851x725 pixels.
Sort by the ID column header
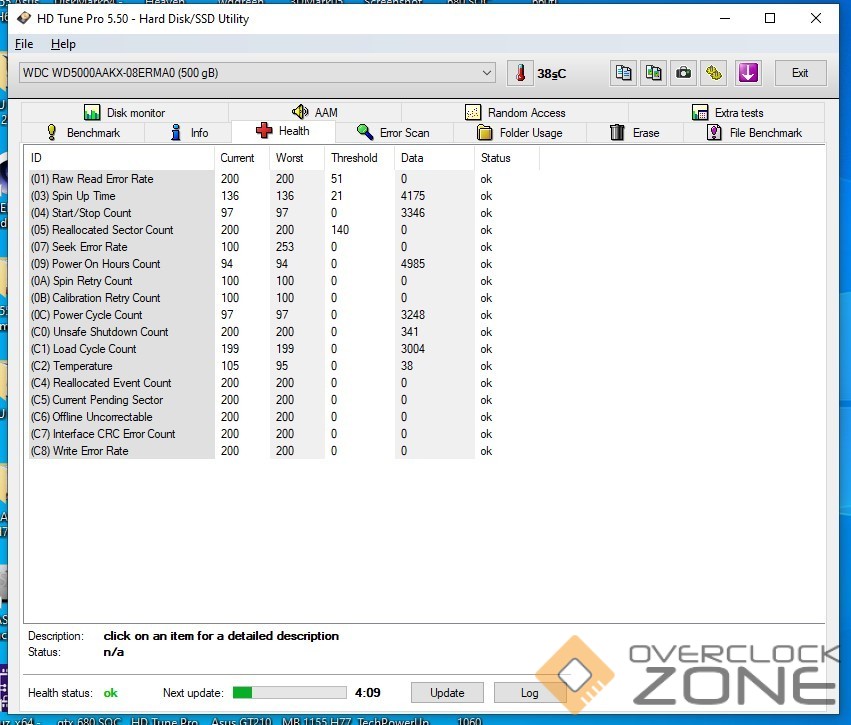point(119,158)
